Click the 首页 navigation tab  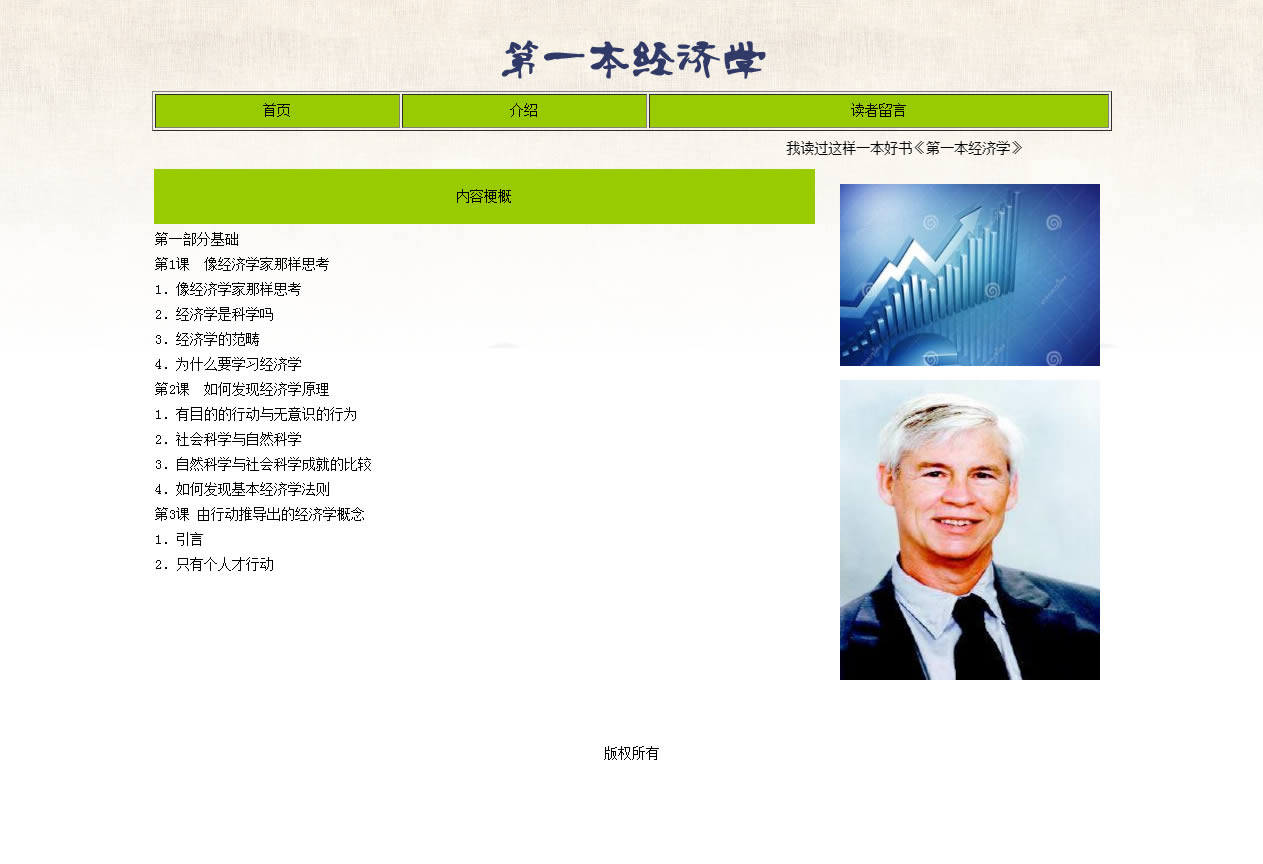(x=277, y=111)
